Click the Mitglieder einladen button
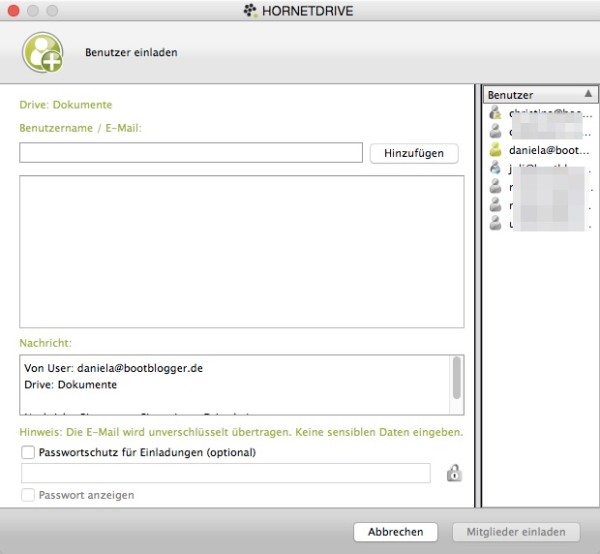600x554 pixels. pos(516,532)
